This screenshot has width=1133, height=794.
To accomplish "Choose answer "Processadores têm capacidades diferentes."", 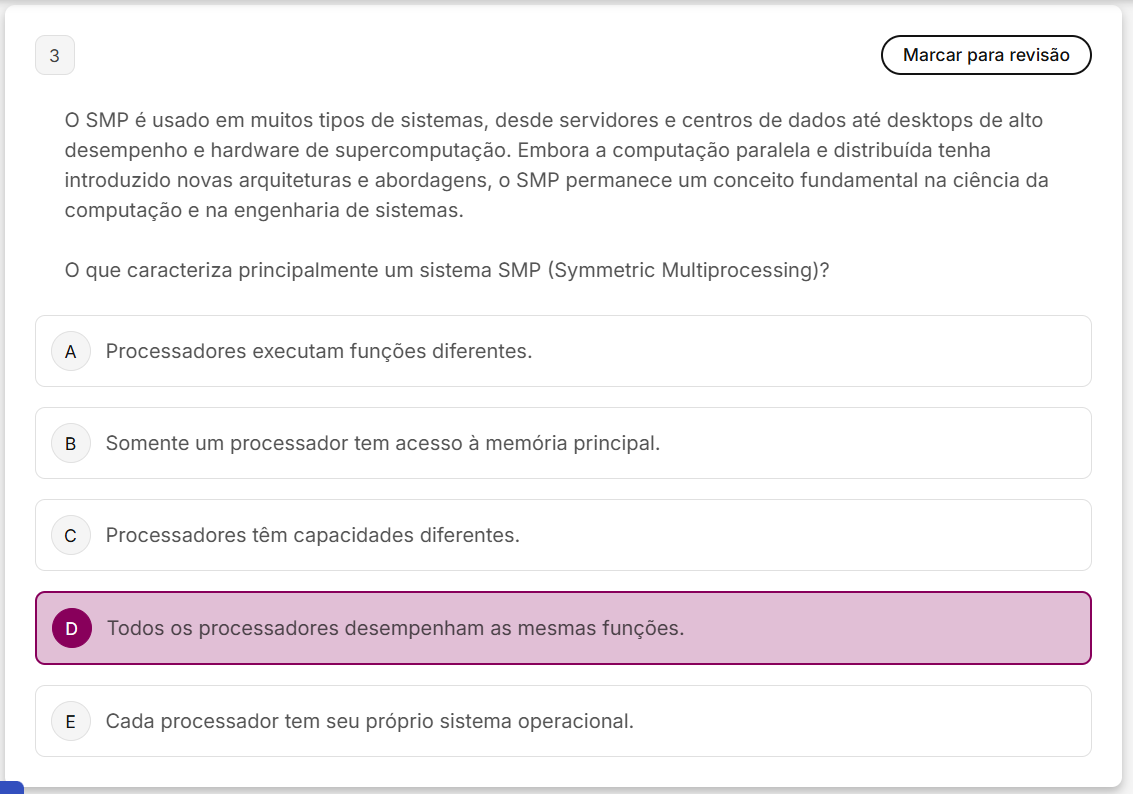I will pyautogui.click(x=313, y=535).
